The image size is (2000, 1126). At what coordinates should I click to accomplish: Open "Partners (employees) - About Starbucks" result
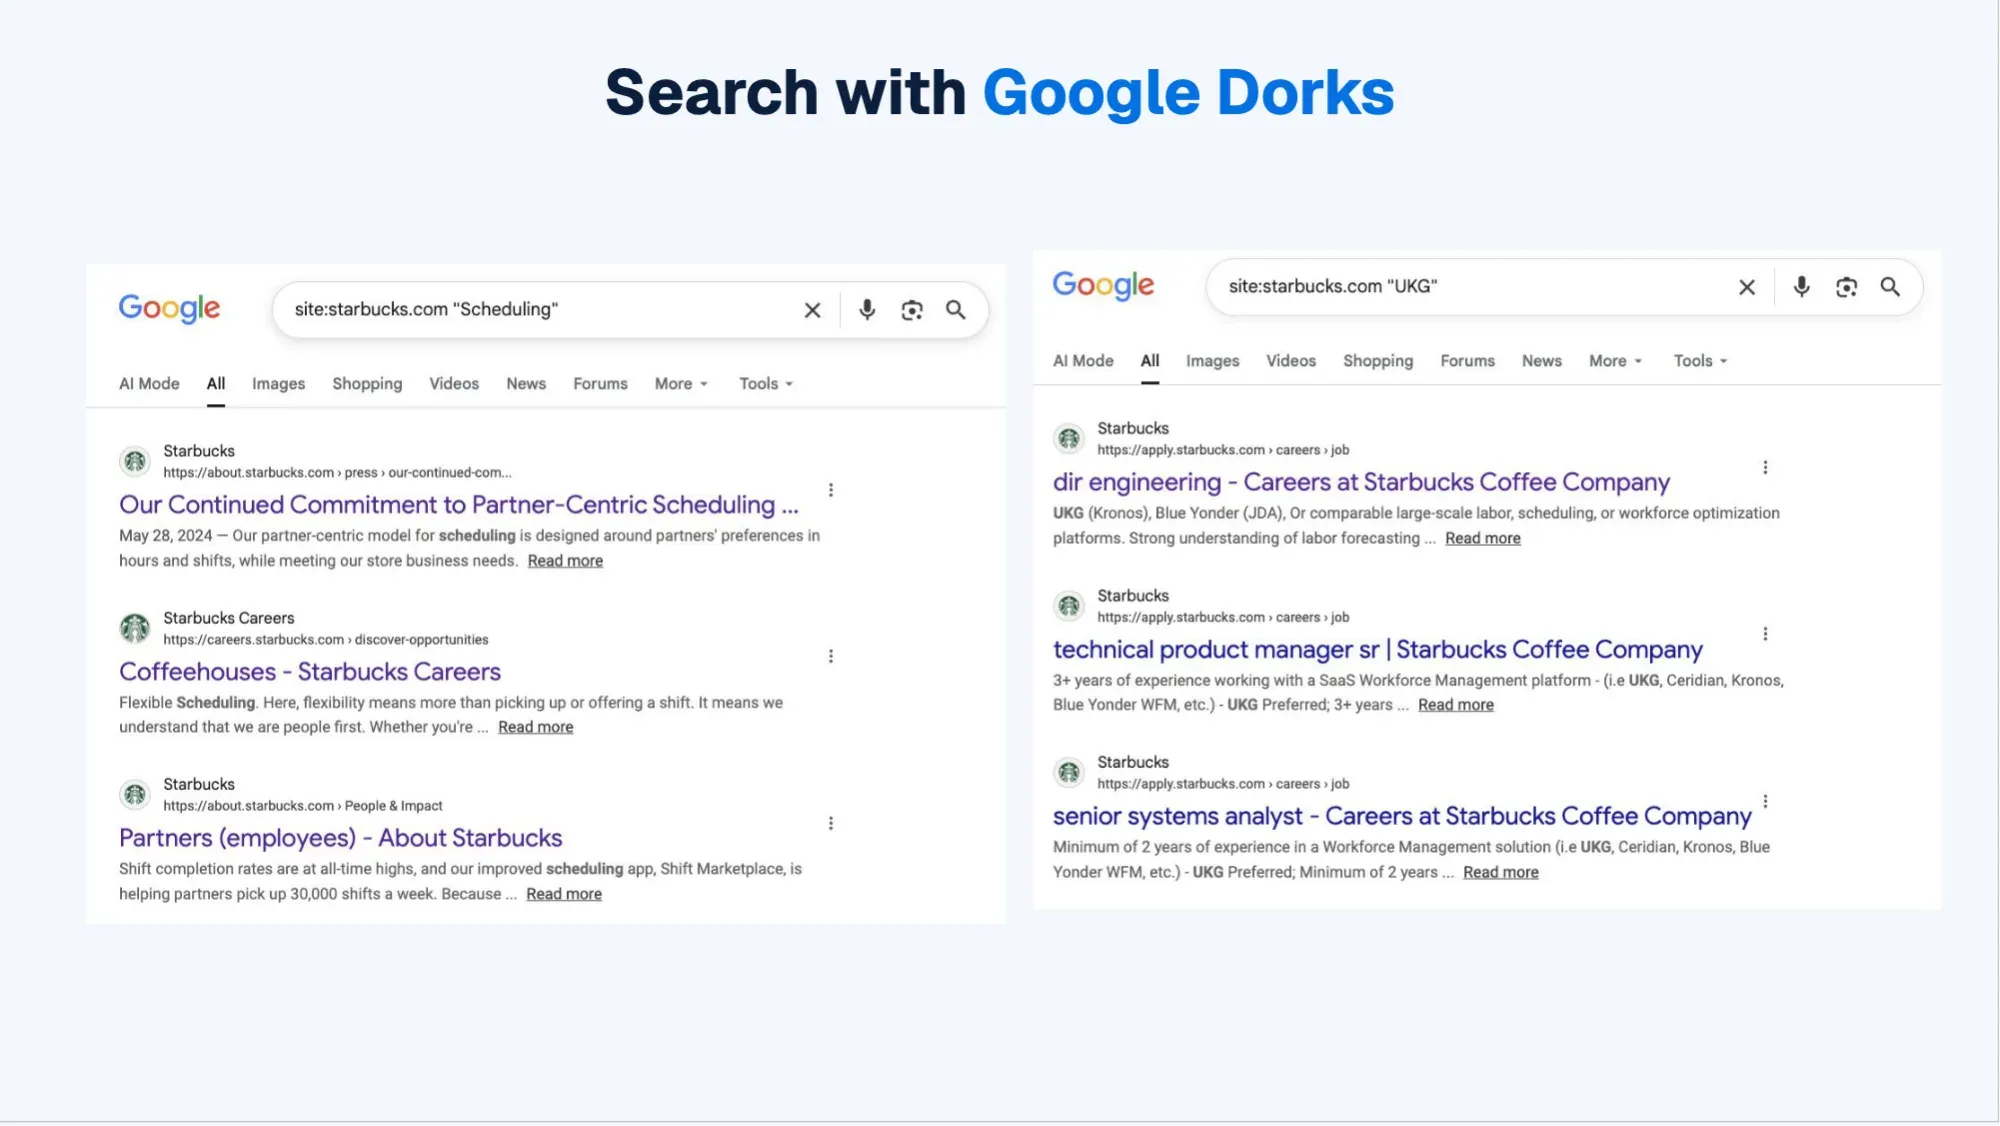341,838
